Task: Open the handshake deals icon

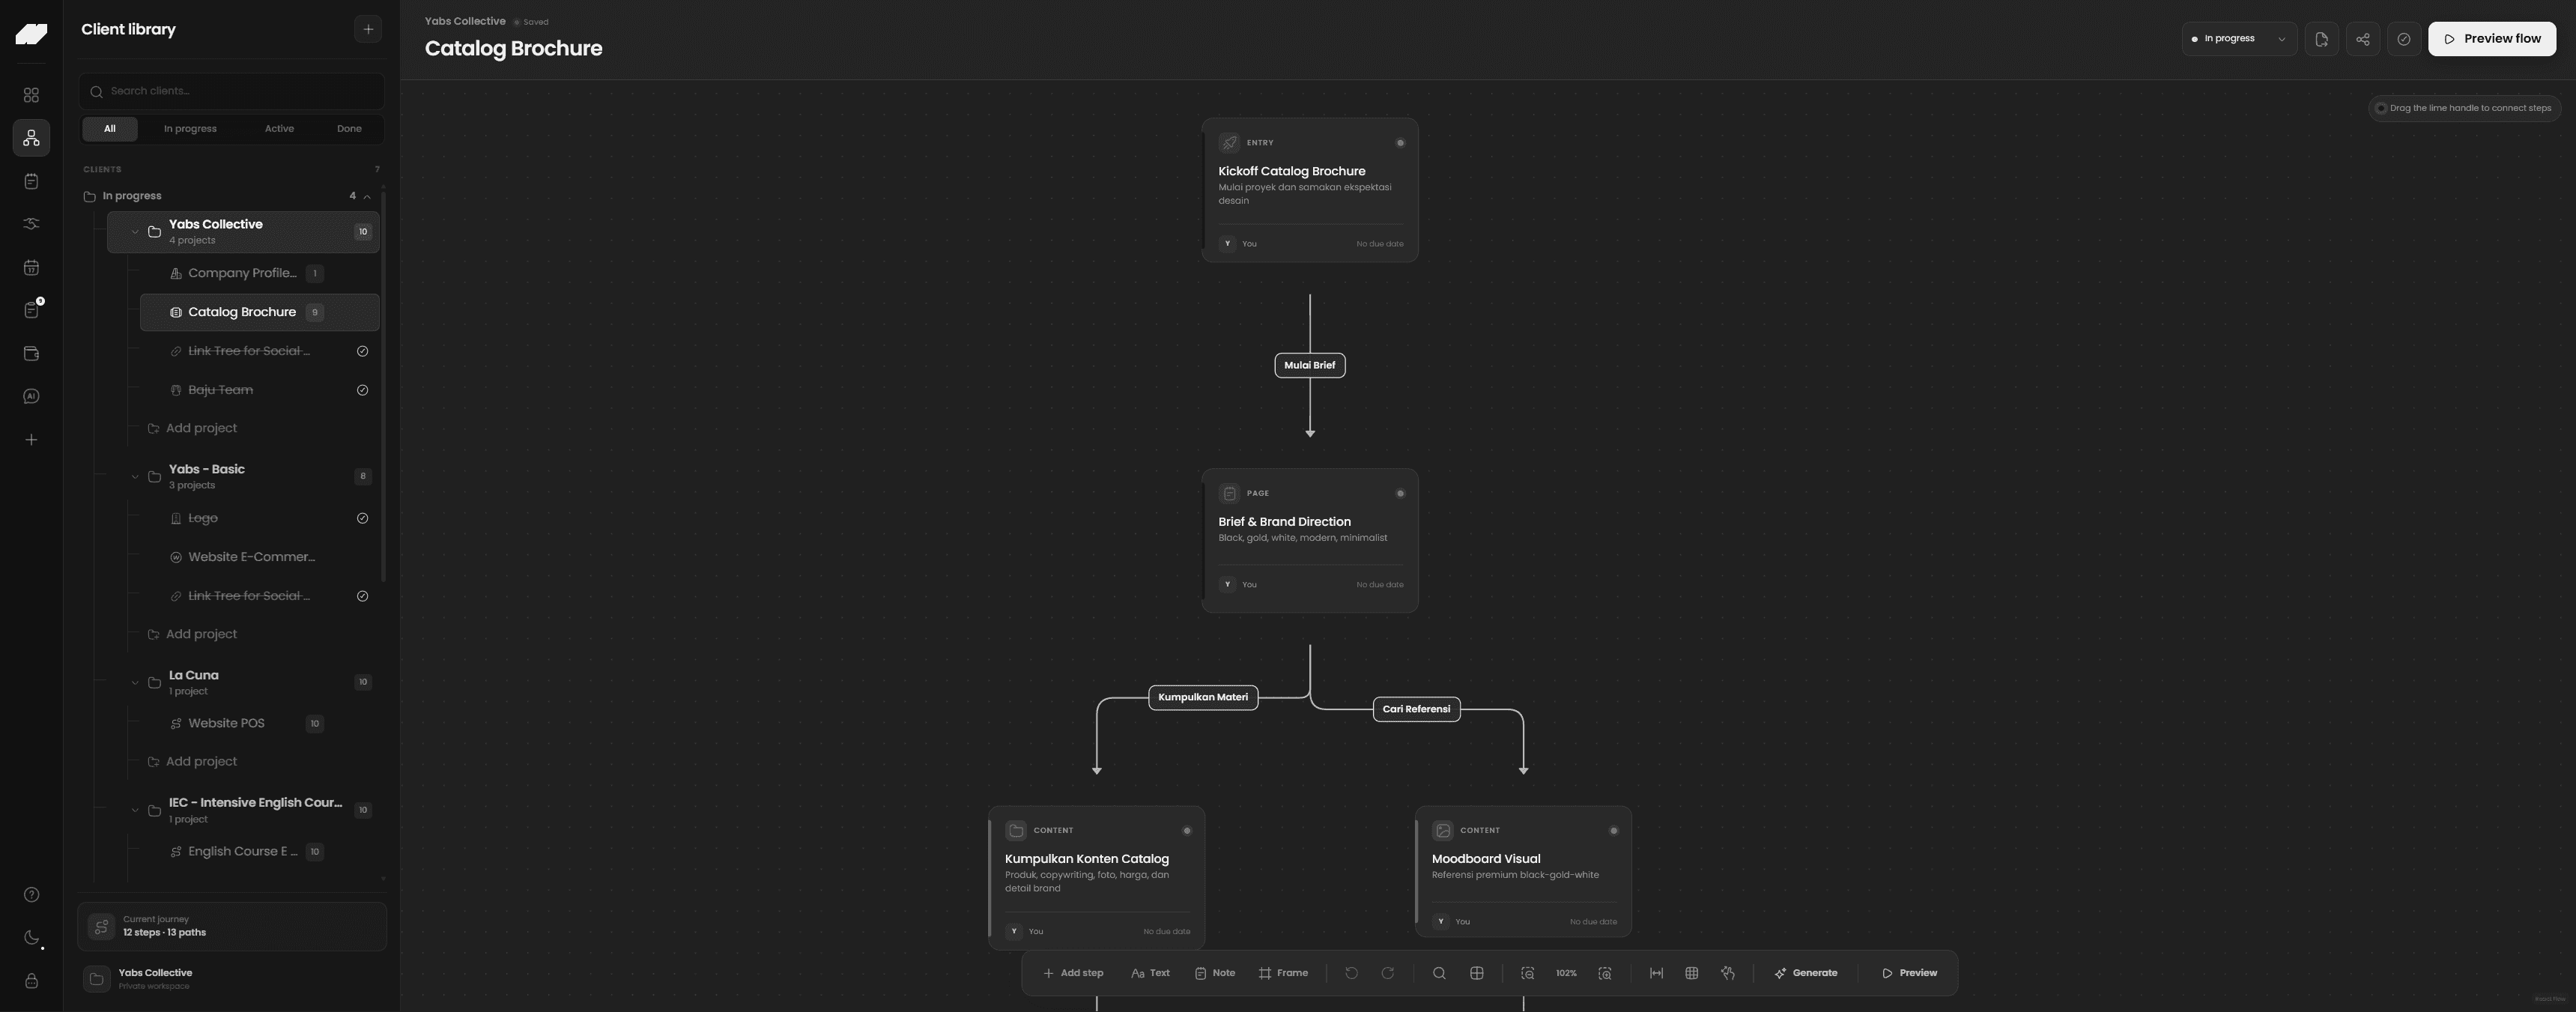Action: pos(31,224)
